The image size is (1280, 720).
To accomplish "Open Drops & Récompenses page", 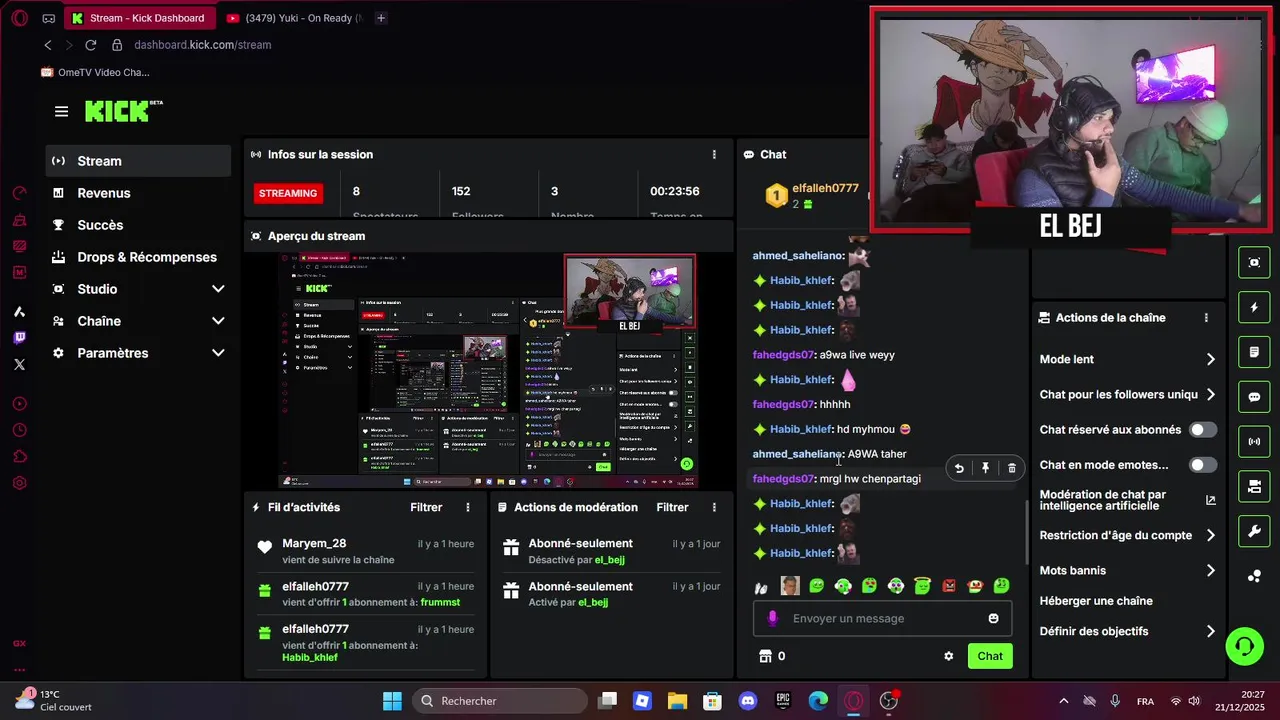I will point(138,257).
